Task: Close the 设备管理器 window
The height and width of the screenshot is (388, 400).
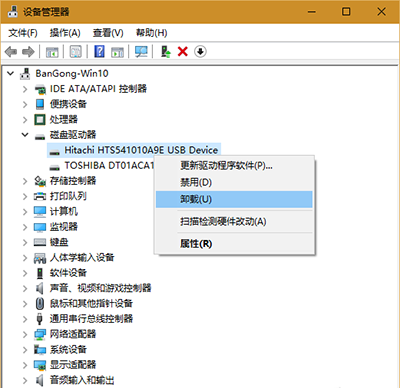Action: pos(381,12)
